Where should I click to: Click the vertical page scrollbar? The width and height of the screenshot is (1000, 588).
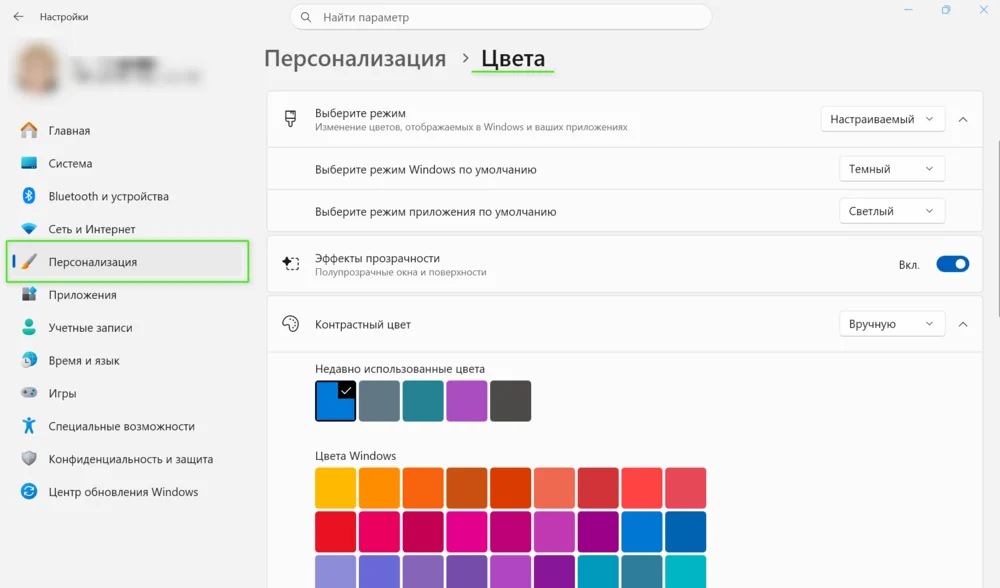[x=997, y=228]
